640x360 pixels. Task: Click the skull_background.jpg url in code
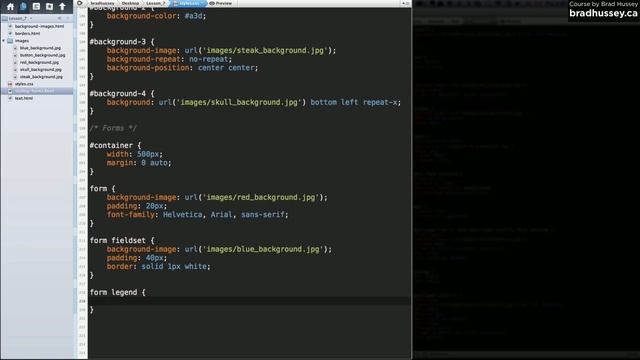click(232, 102)
